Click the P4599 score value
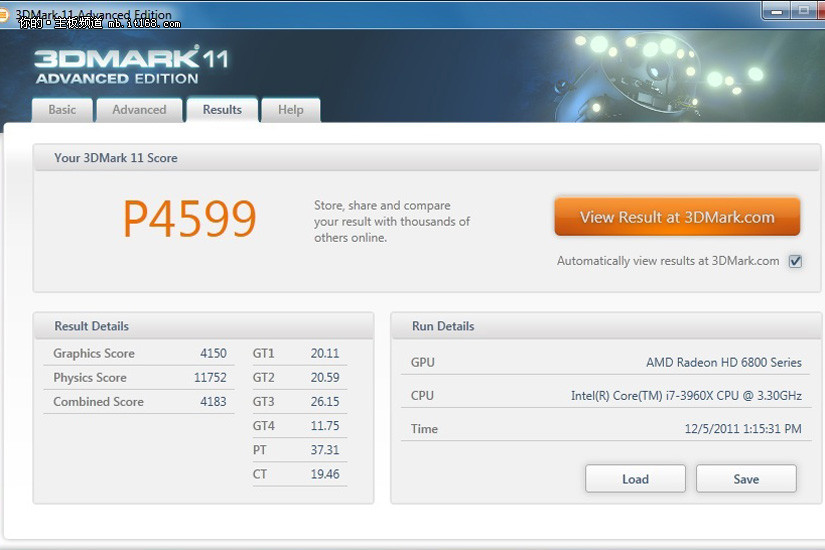Viewport: 825px width, 550px height. point(189,220)
